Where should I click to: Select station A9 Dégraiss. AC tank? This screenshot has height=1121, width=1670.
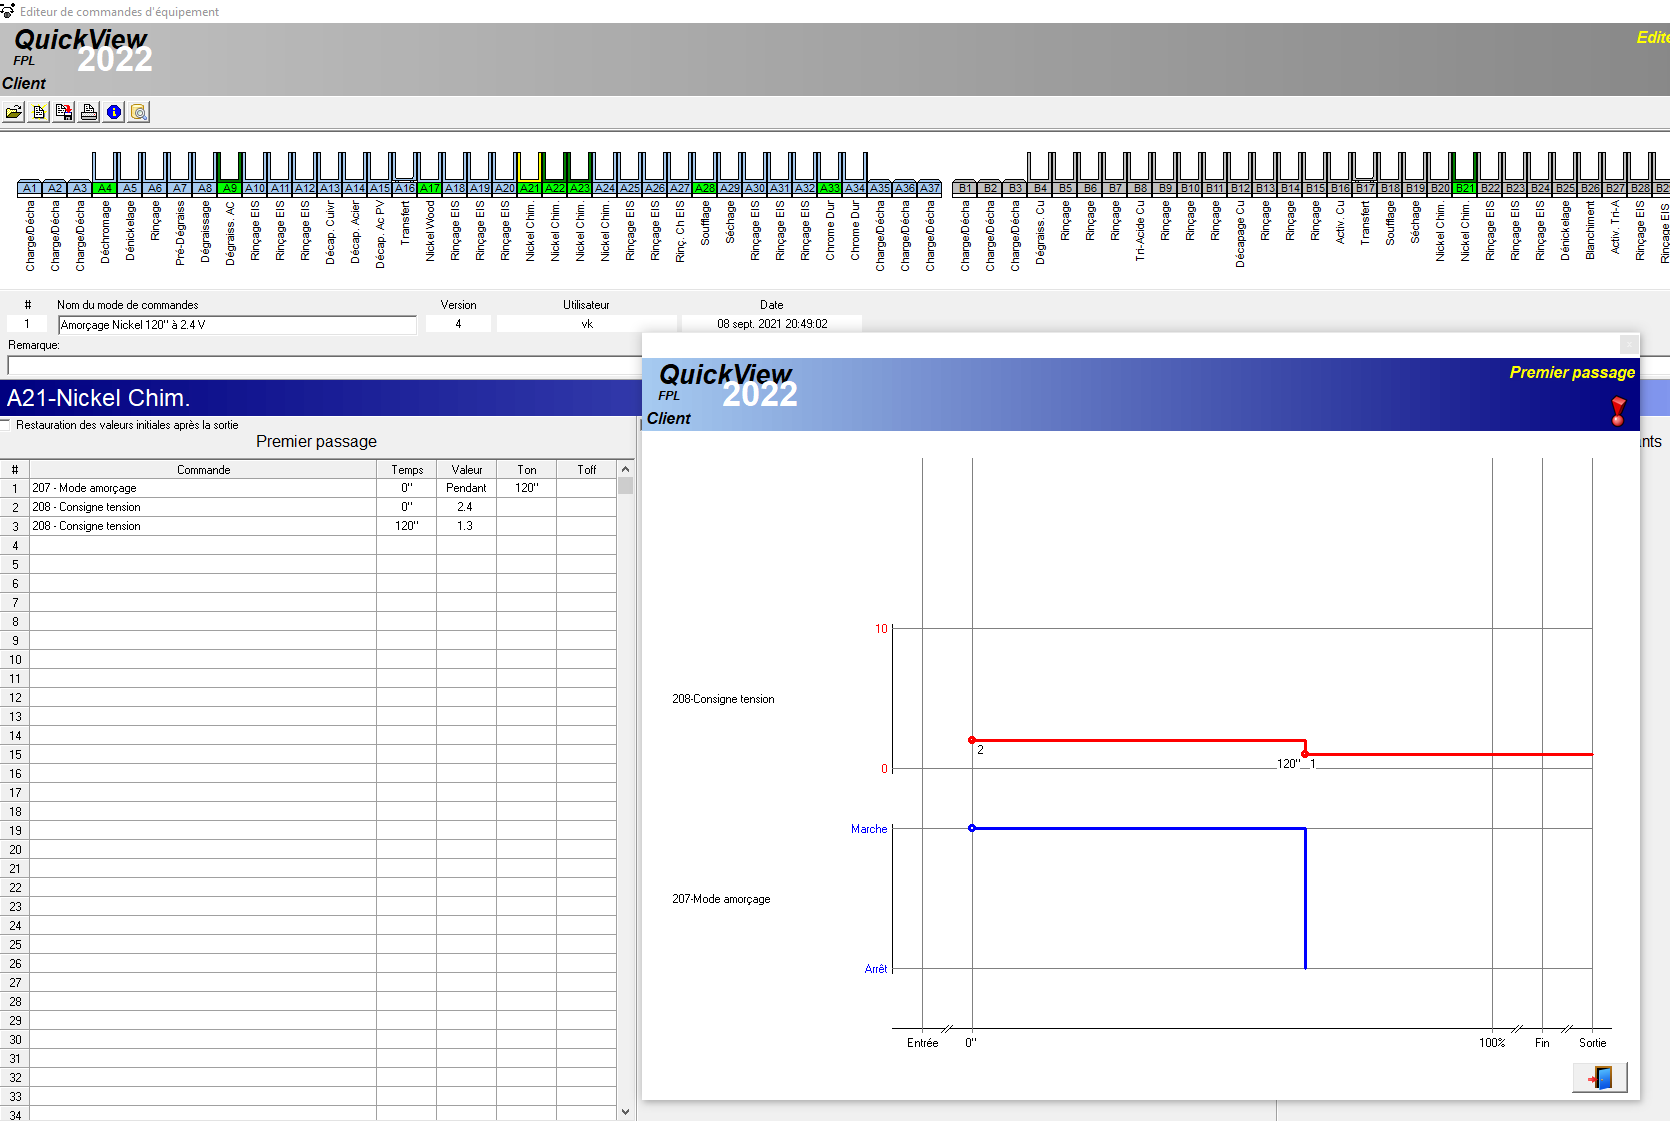tap(229, 188)
